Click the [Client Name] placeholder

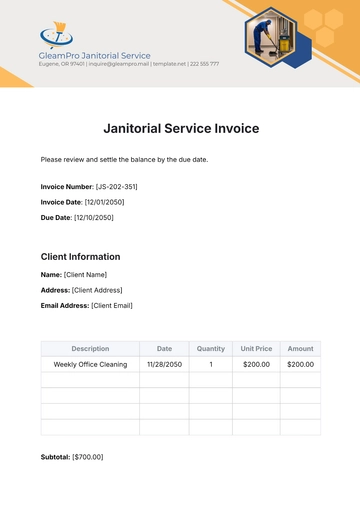click(x=85, y=275)
